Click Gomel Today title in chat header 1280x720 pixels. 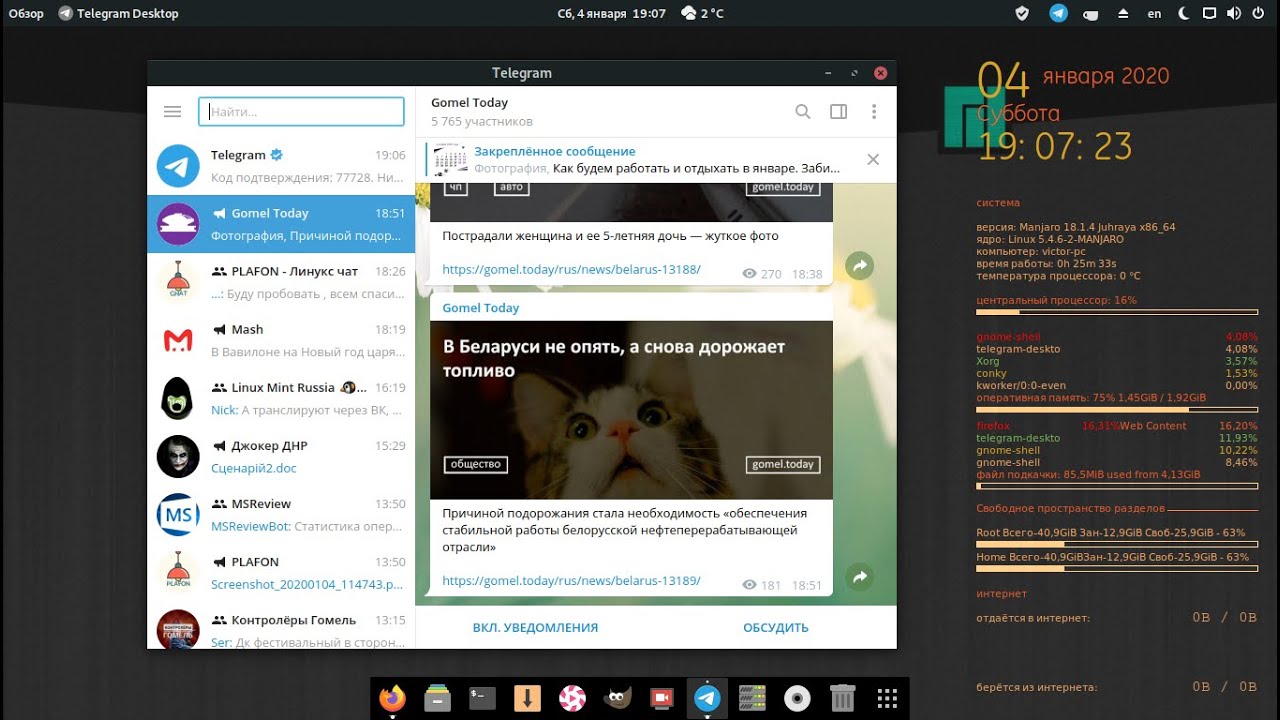[469, 103]
